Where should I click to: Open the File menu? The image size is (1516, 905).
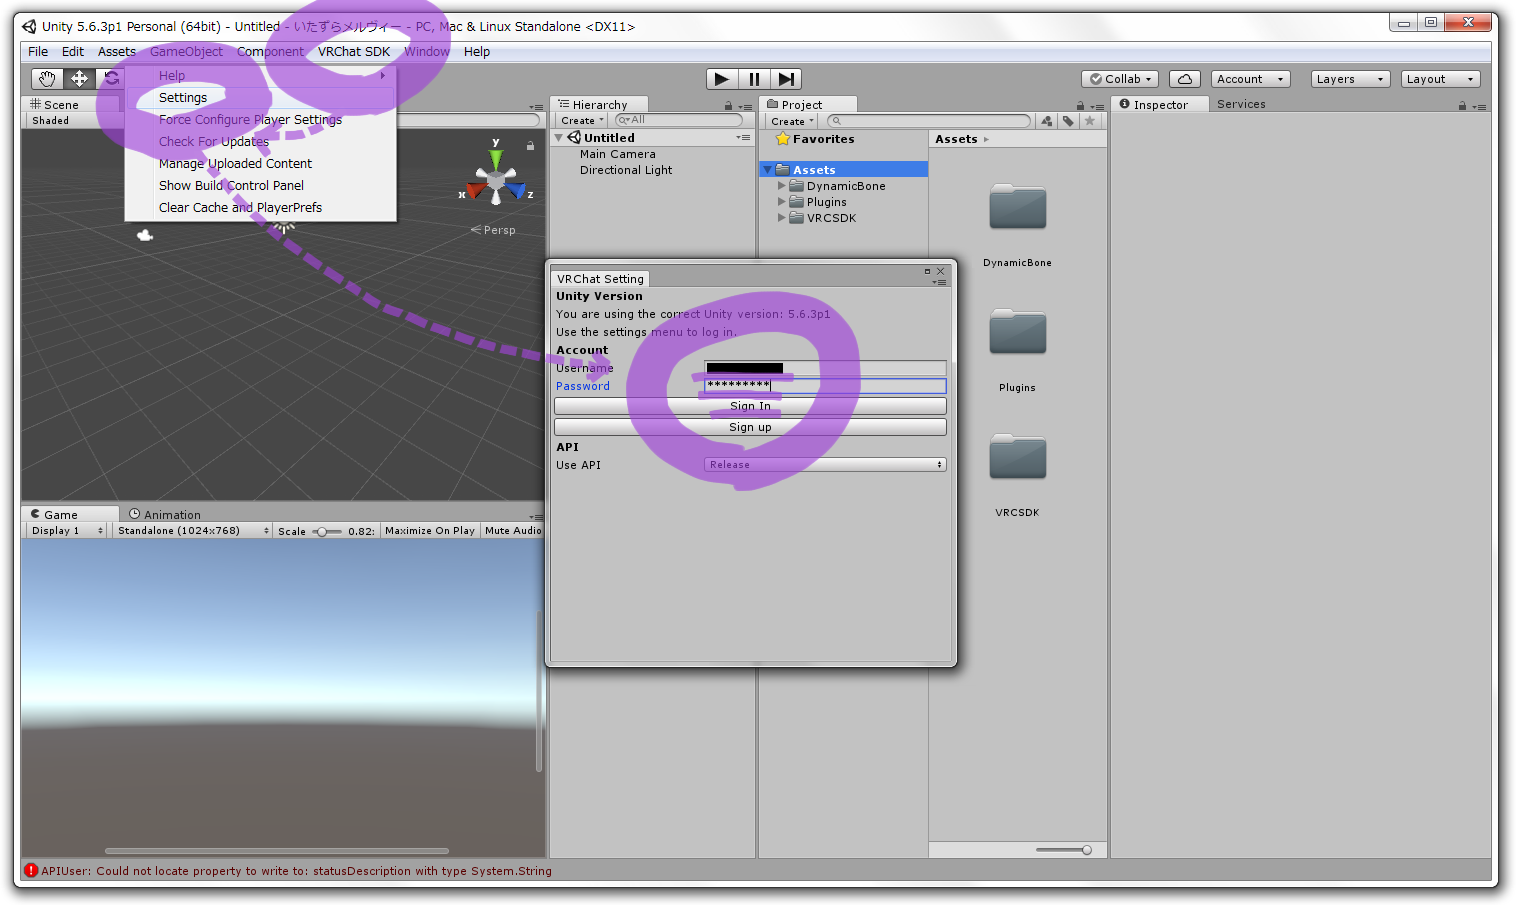tap(38, 52)
